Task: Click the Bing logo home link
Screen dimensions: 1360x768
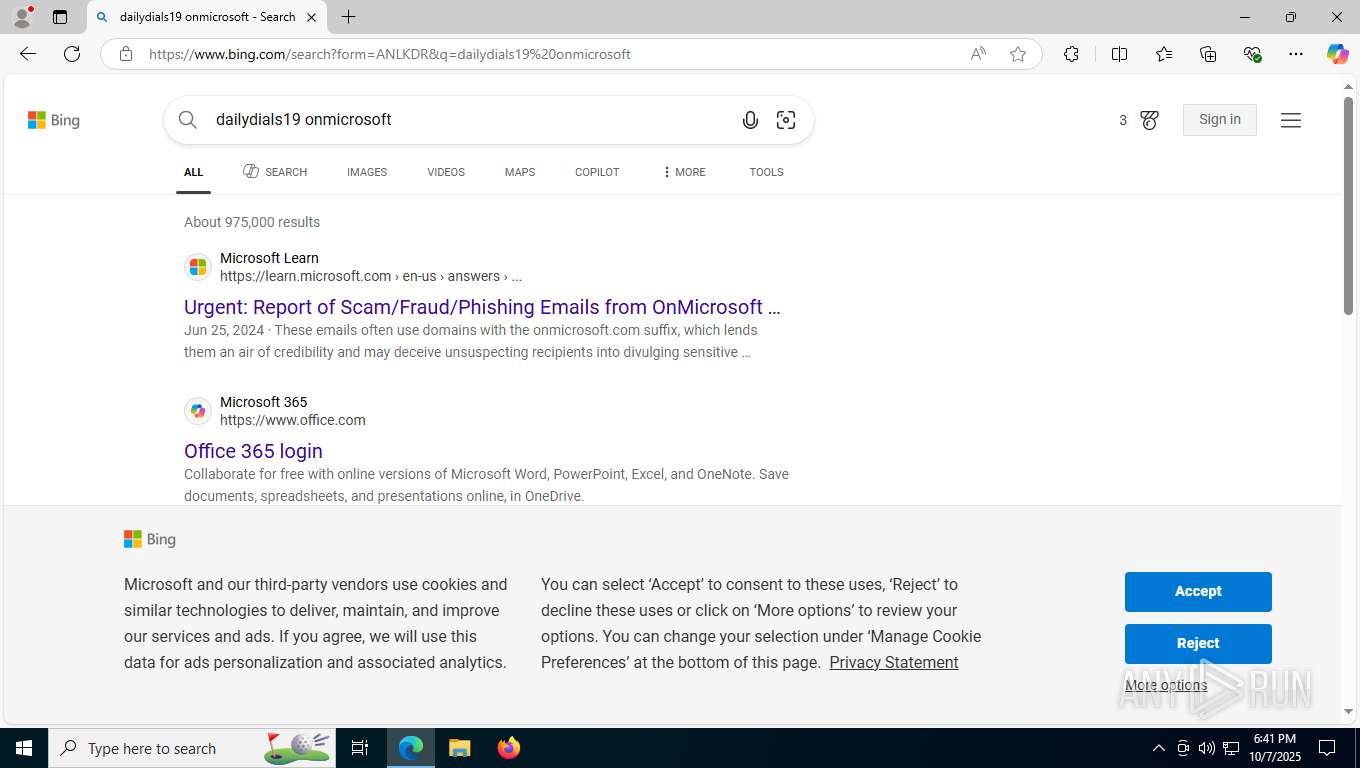Action: (x=54, y=120)
